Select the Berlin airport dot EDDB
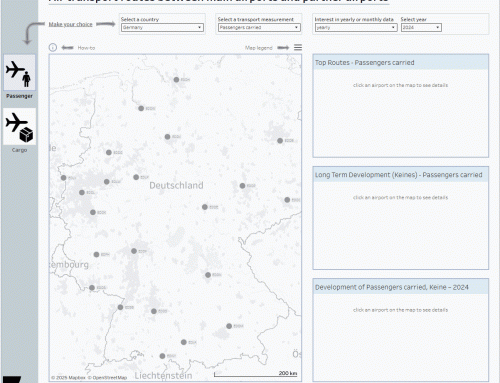The image size is (500, 383). [x=280, y=141]
